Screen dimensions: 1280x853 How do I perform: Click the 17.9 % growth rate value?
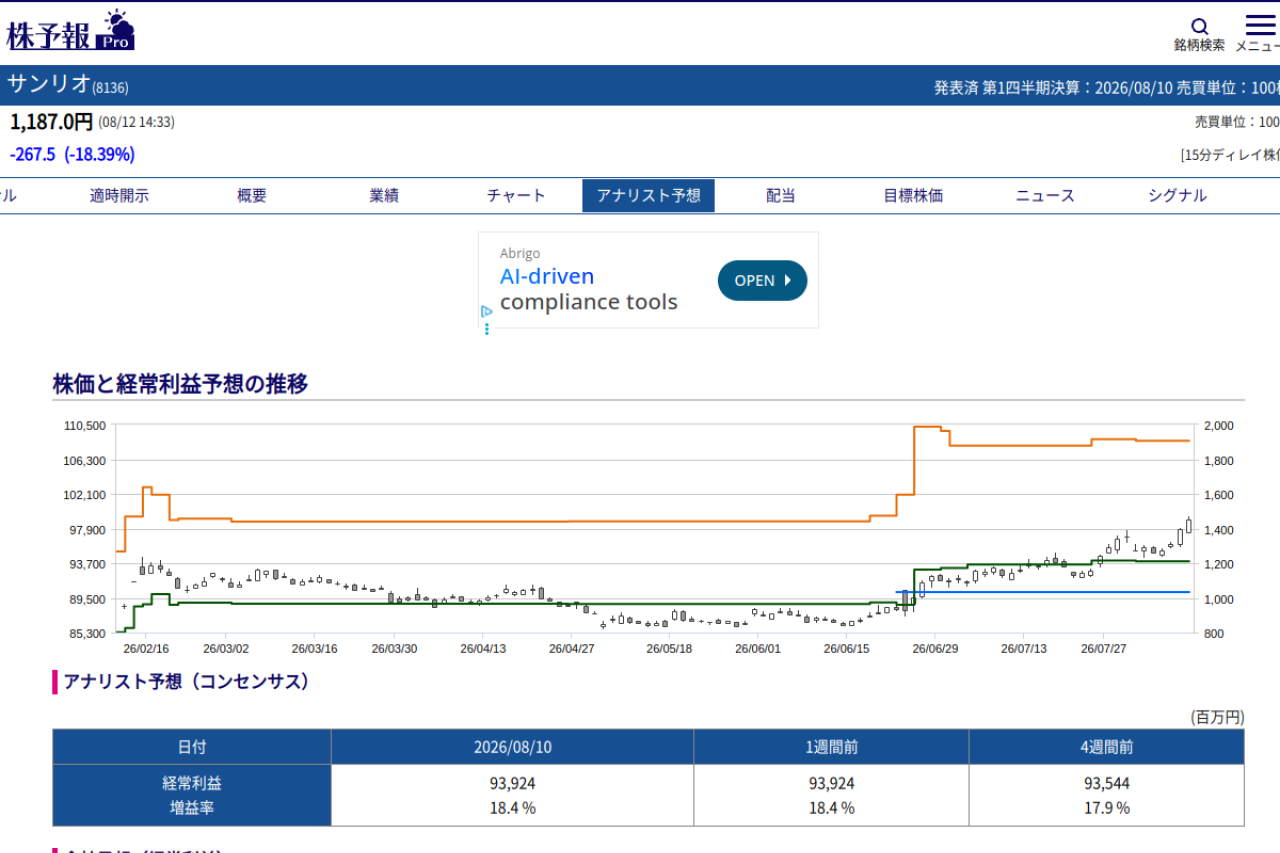point(1107,808)
